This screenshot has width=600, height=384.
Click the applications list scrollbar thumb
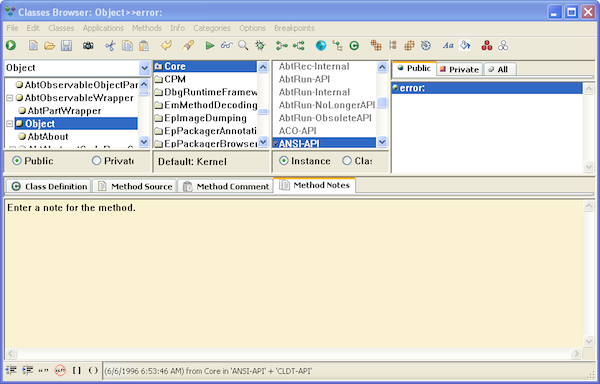pos(263,111)
